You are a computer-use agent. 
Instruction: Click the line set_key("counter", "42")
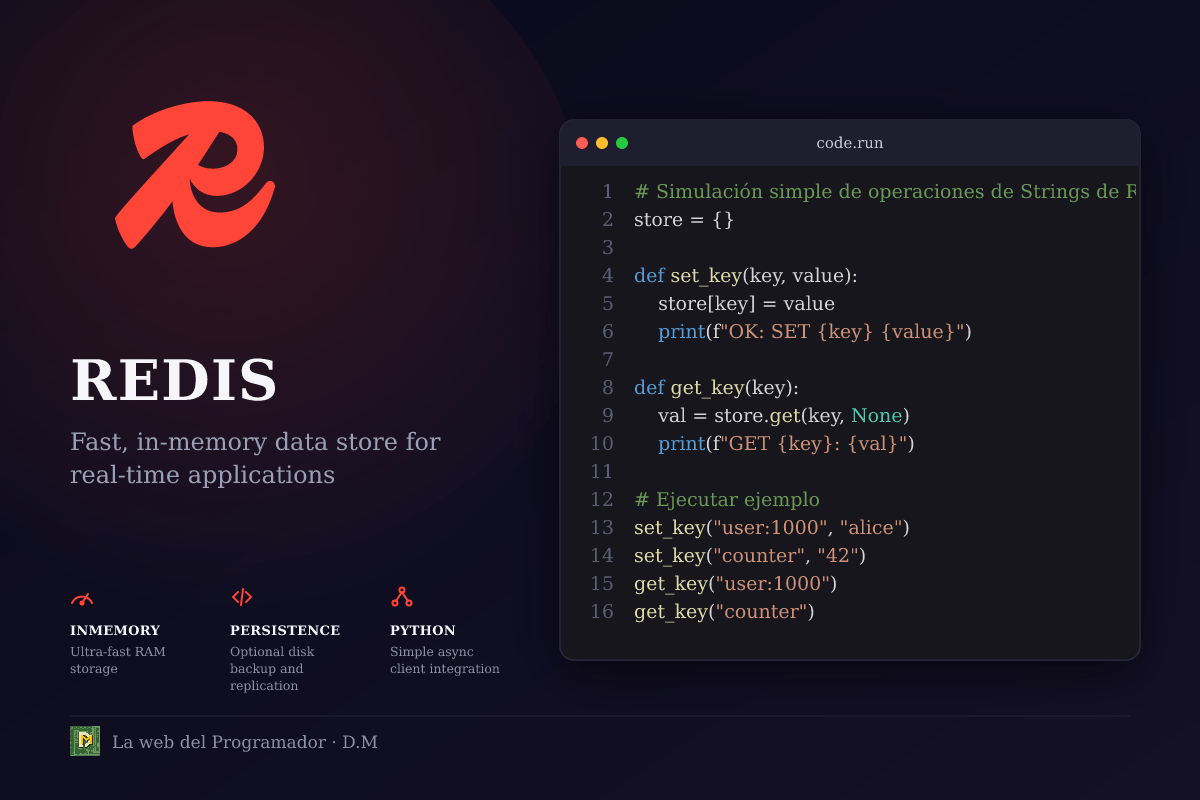pyautogui.click(x=750, y=555)
